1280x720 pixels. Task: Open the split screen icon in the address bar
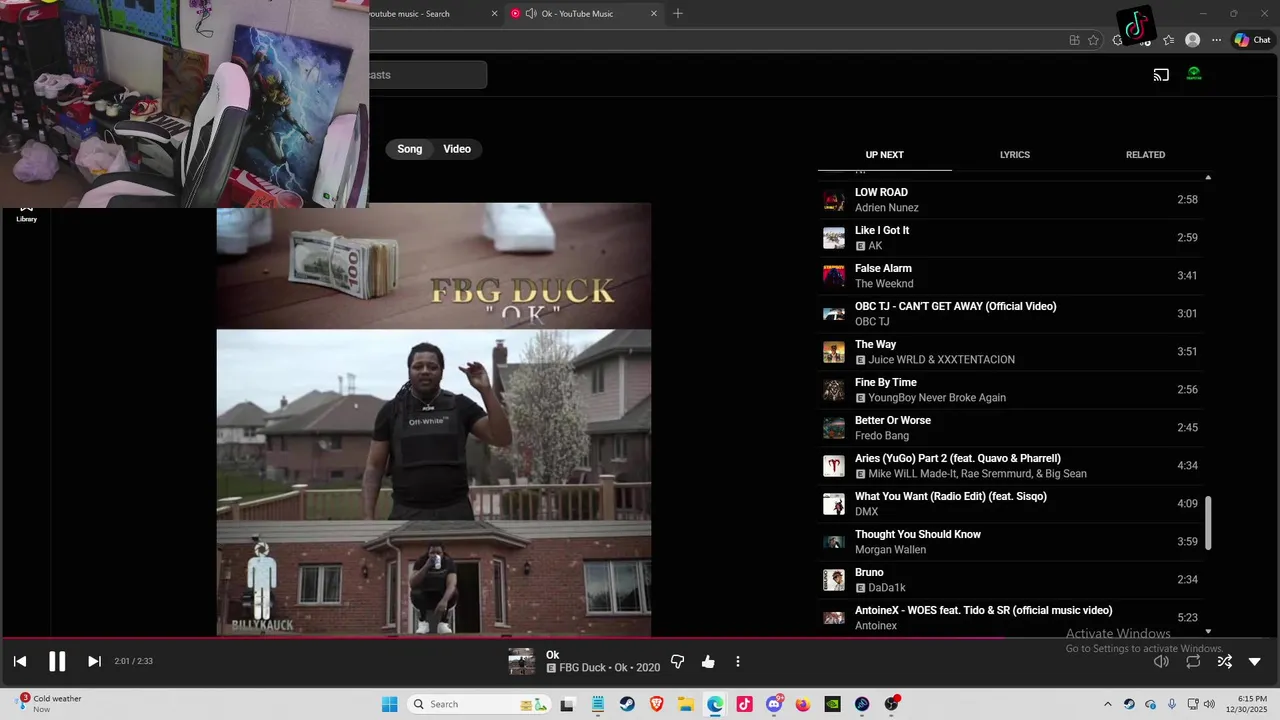pos(1074,40)
